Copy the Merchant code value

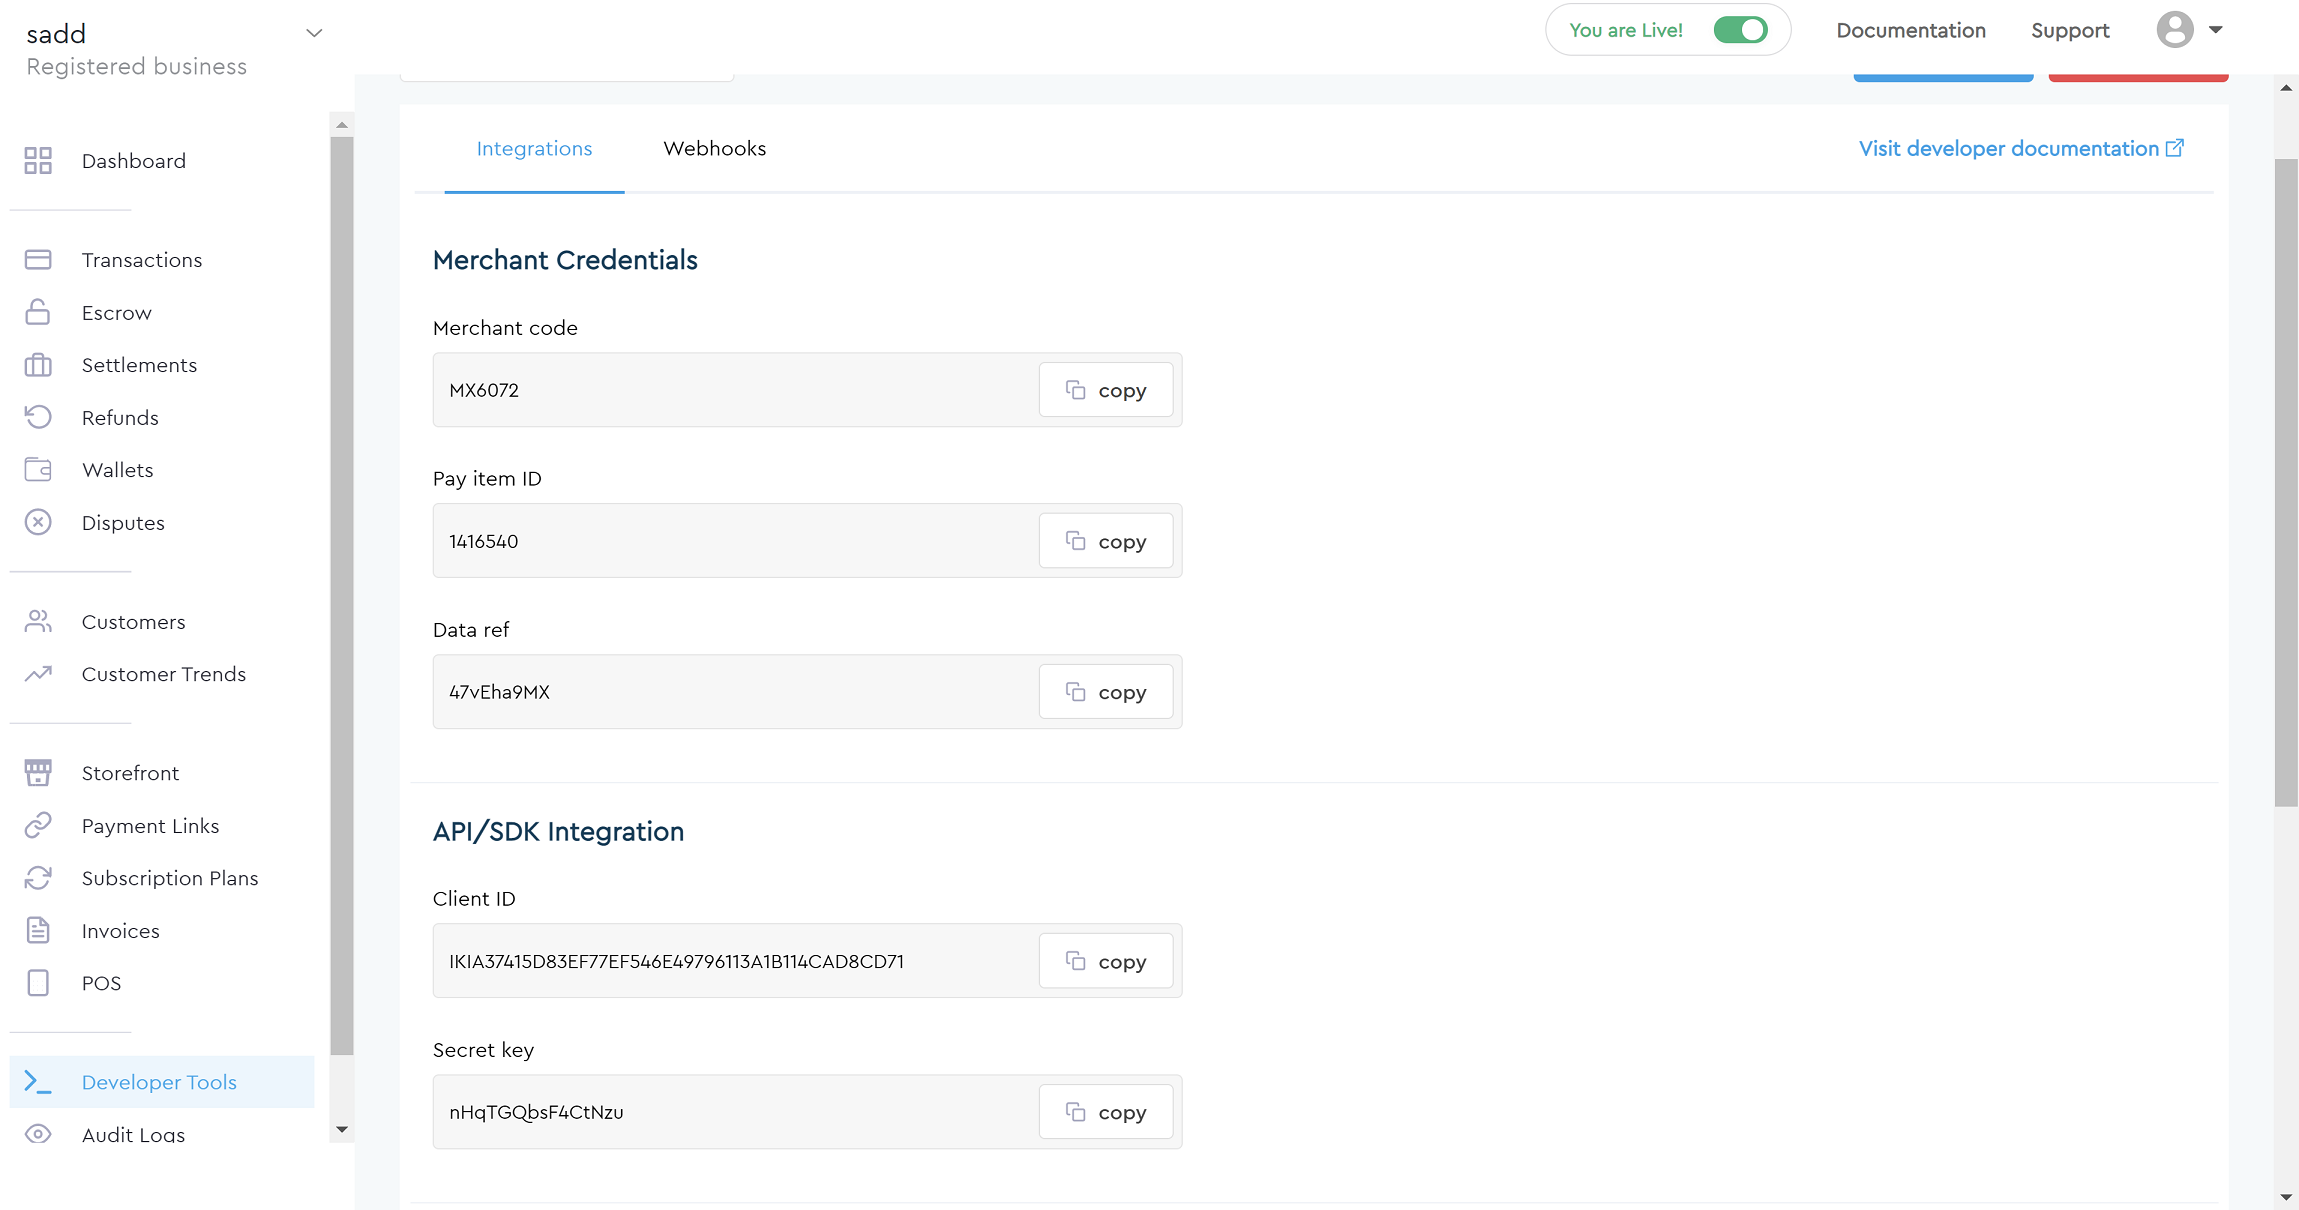click(1105, 390)
